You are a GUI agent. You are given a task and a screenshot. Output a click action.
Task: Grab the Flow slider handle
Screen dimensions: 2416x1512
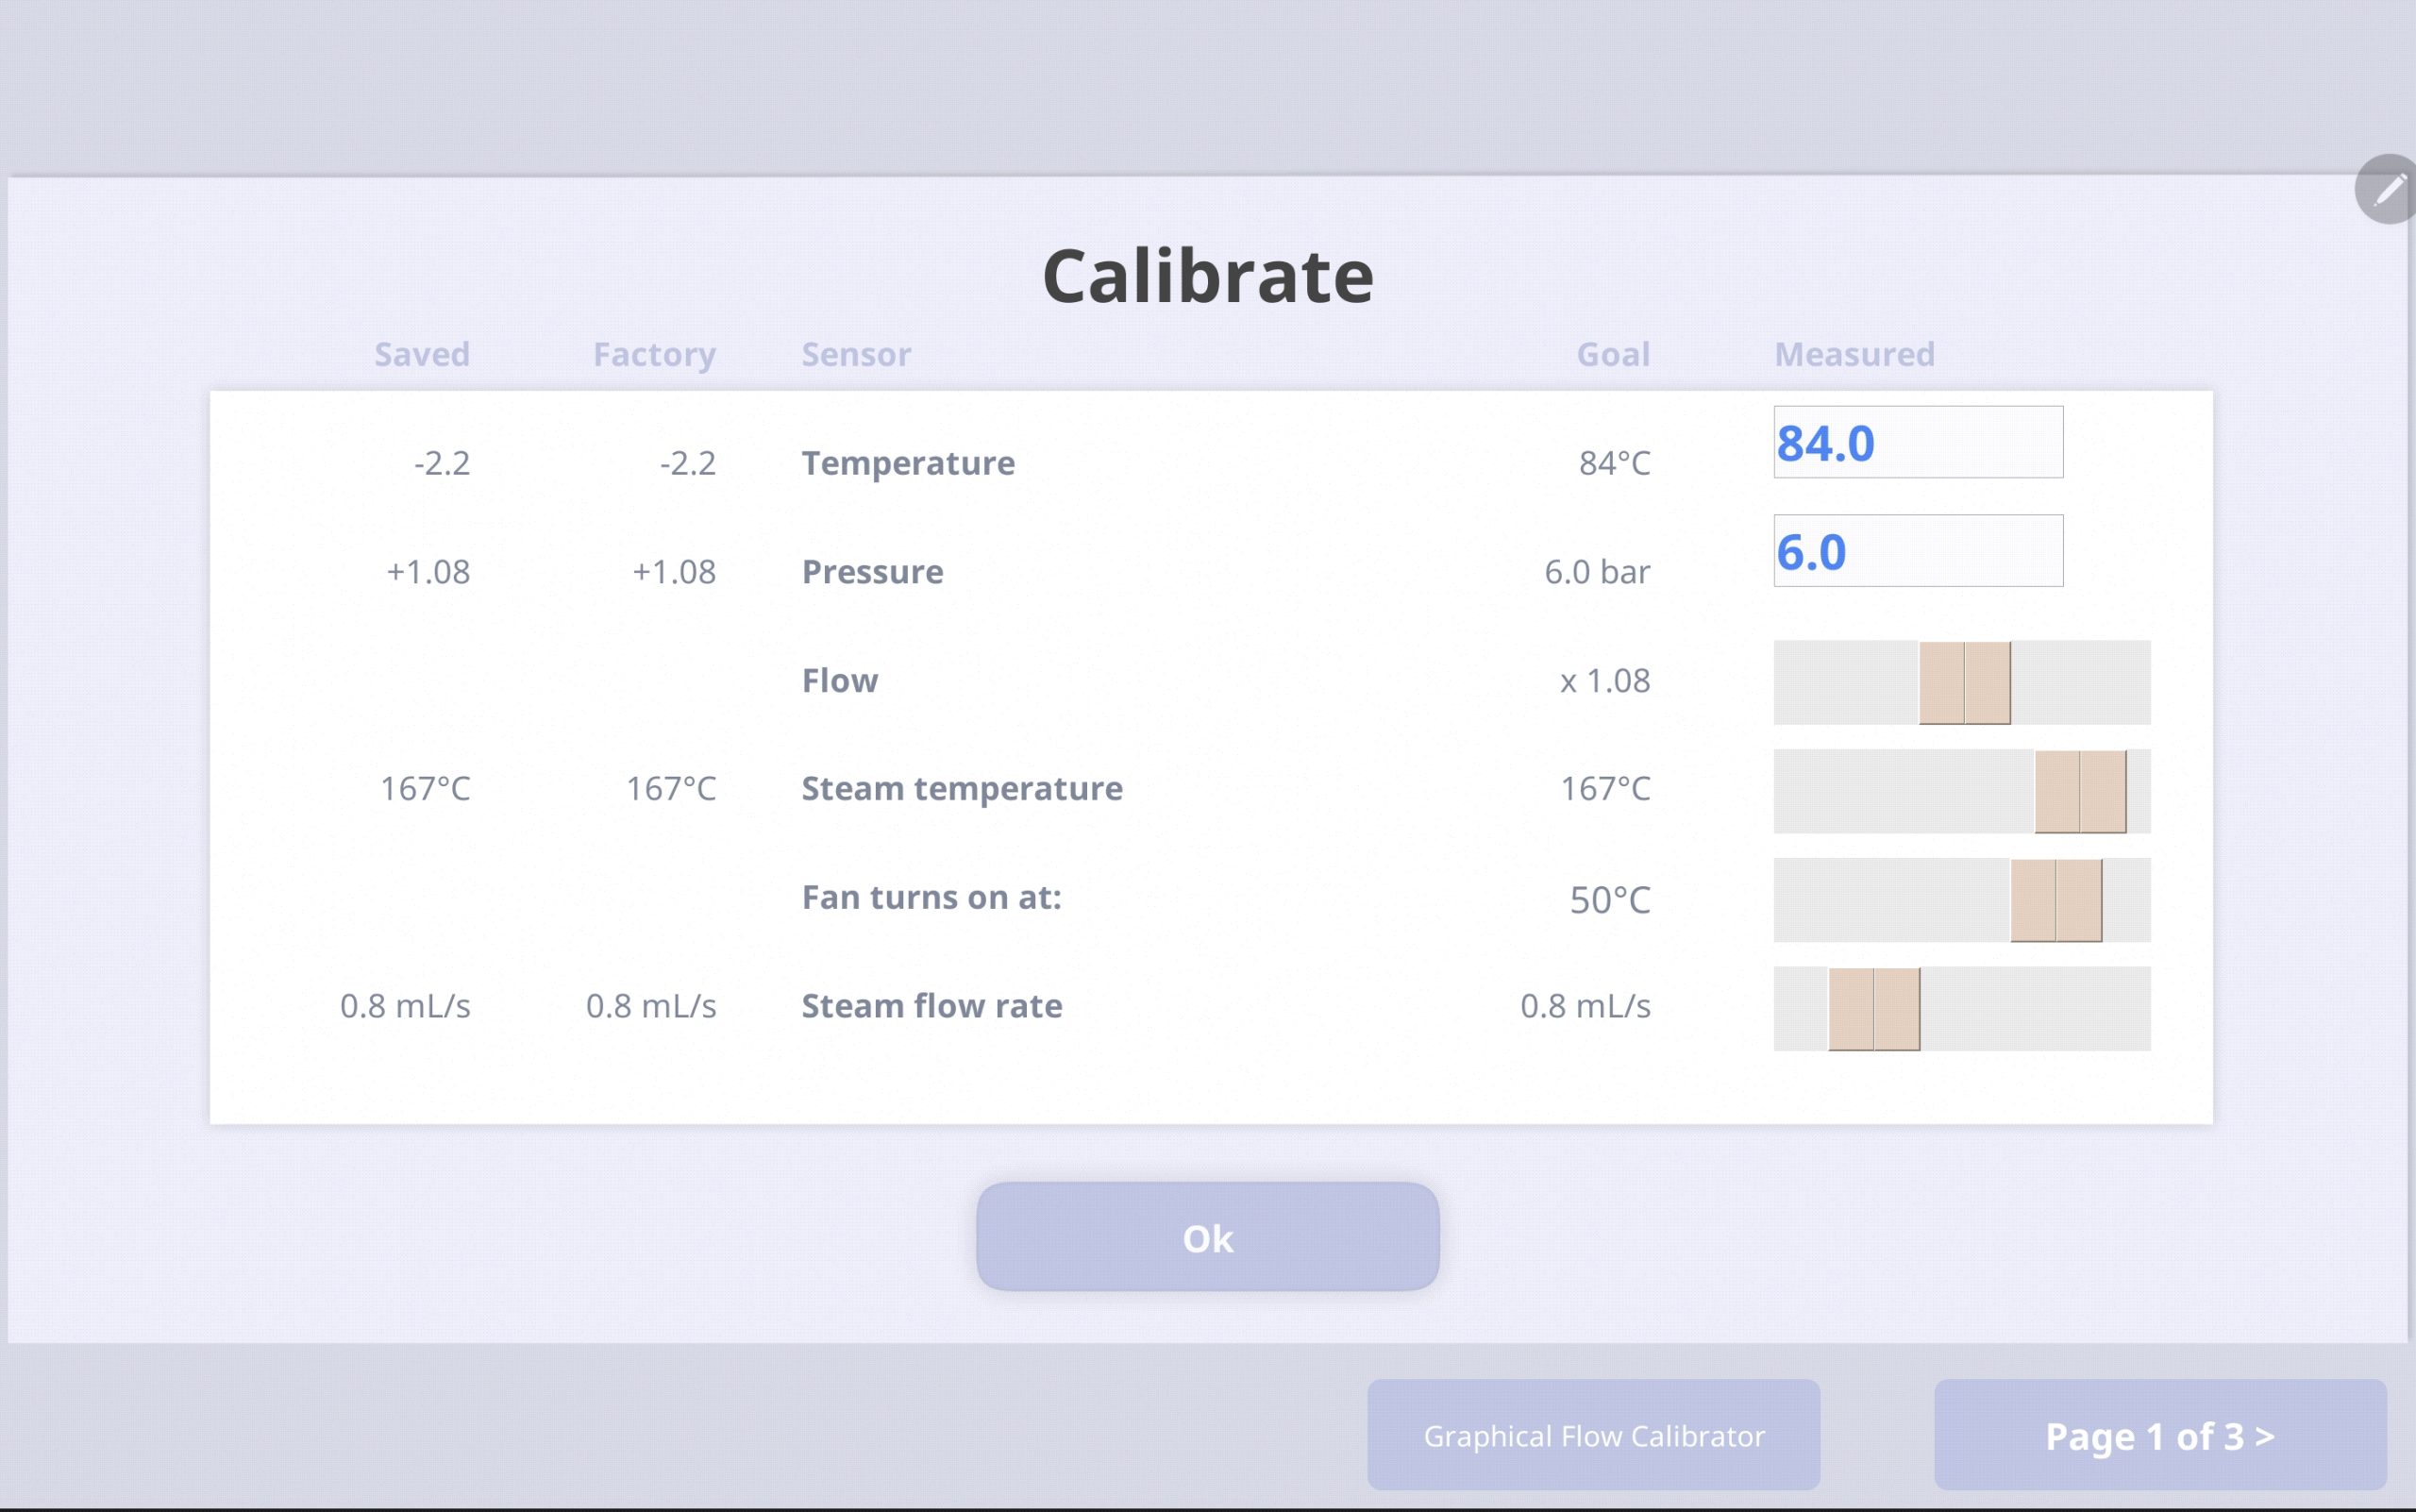point(1964,683)
